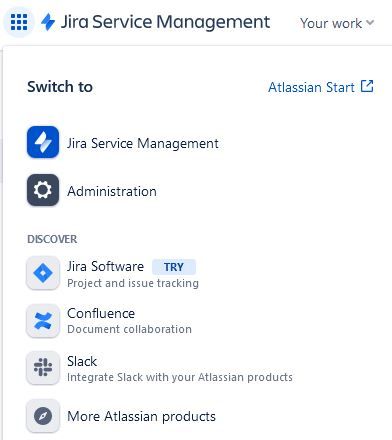Click the Jira Service Management header title
Viewport: 392px width, 440px height.
pos(165,22)
